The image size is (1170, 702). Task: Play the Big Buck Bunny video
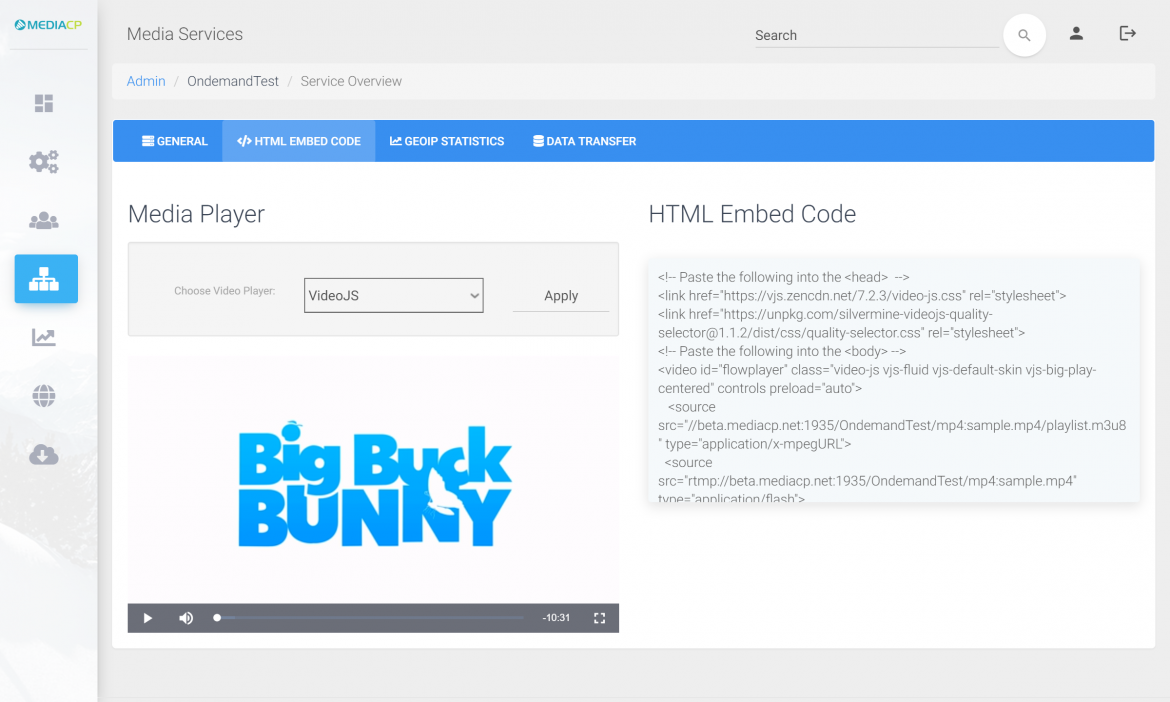148,618
